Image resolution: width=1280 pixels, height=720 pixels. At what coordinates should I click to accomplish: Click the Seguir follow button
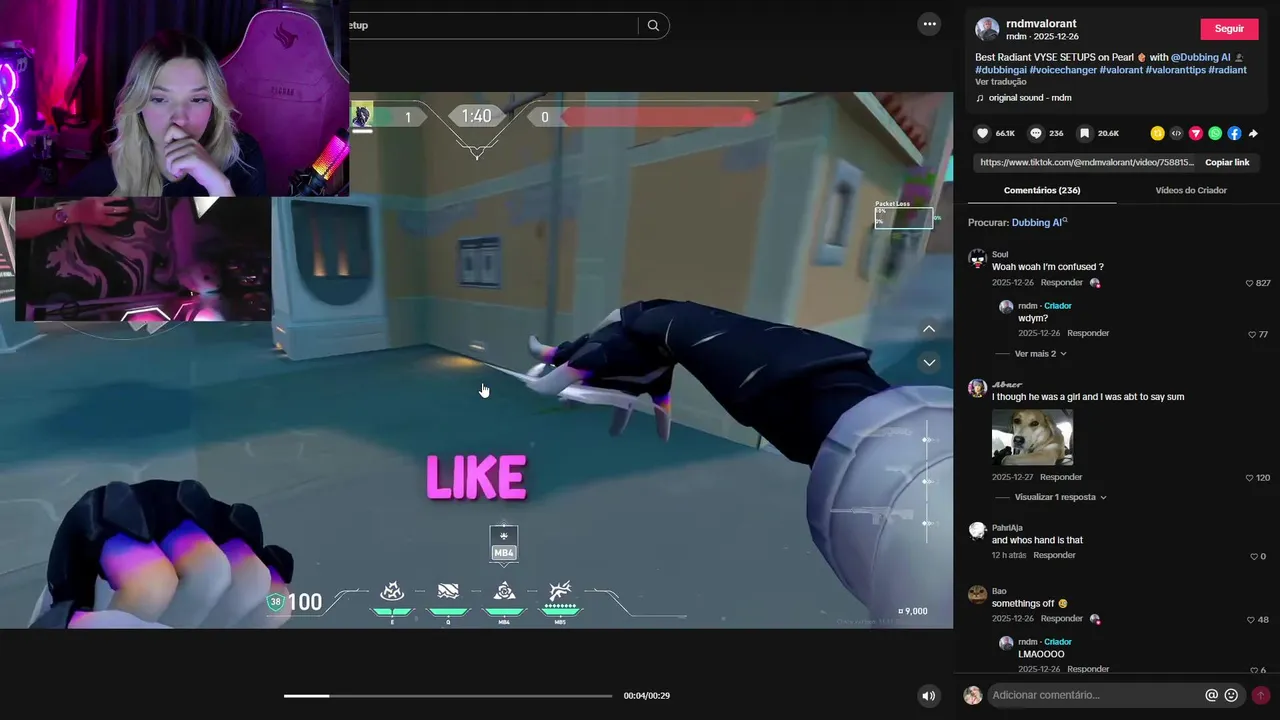click(x=1229, y=29)
